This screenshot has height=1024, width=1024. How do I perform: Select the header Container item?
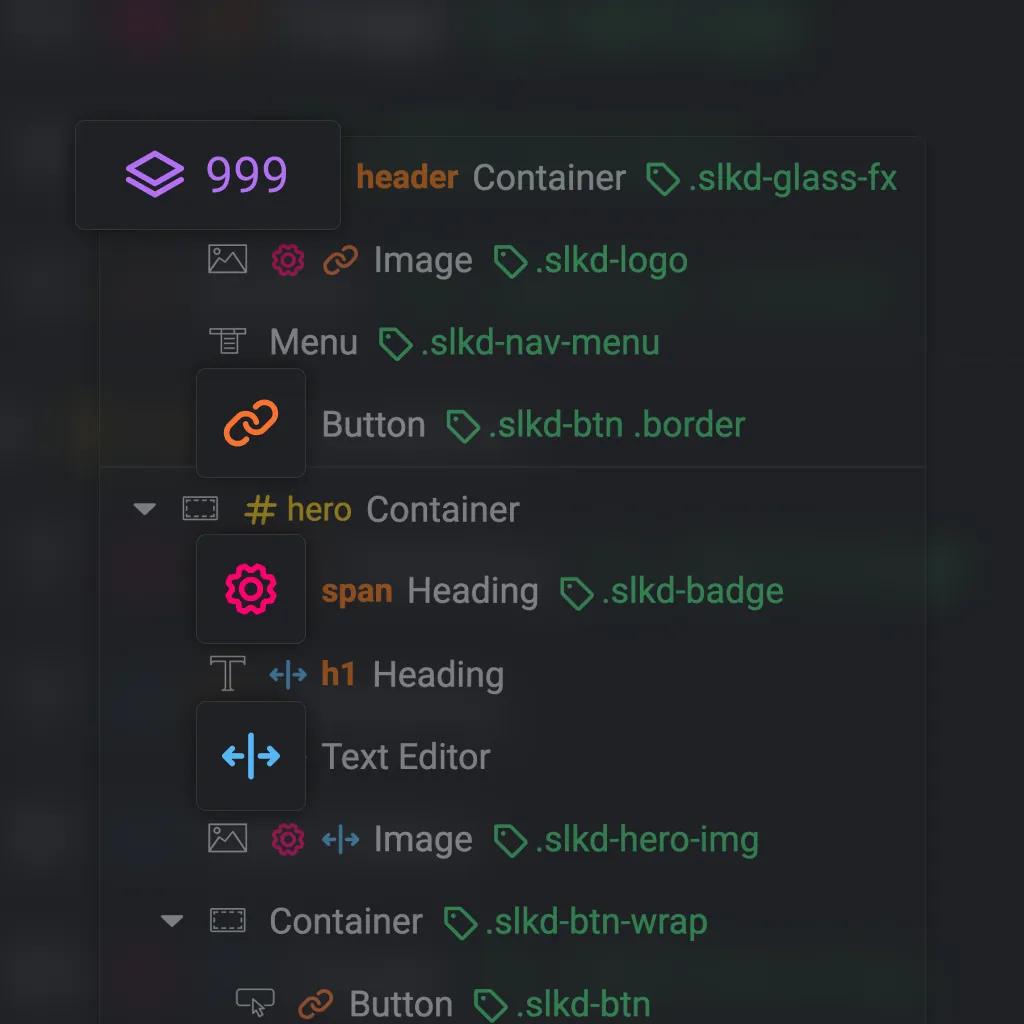(x=490, y=178)
